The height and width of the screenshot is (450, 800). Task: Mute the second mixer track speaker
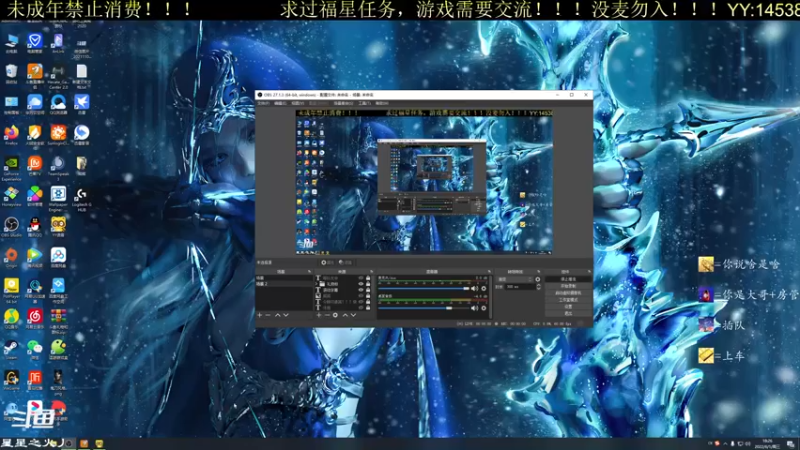(474, 308)
